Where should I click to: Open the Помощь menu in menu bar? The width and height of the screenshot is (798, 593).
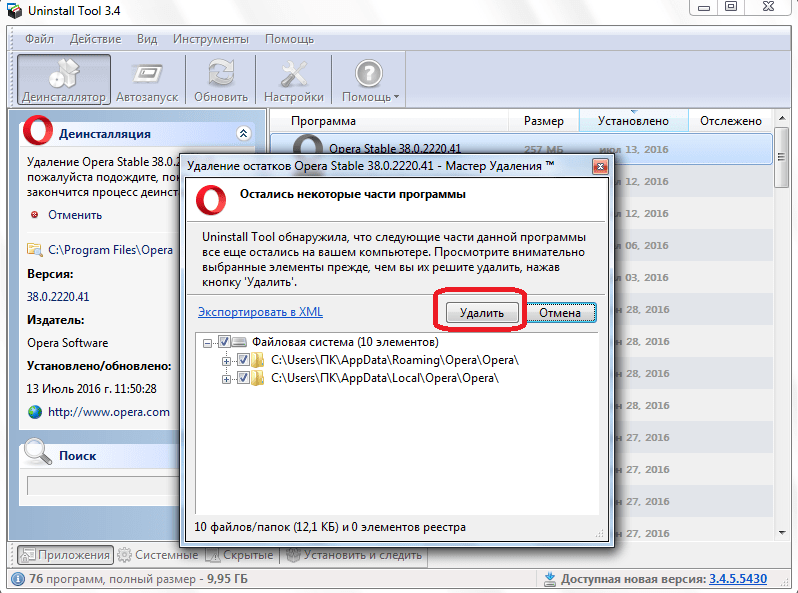tap(289, 39)
